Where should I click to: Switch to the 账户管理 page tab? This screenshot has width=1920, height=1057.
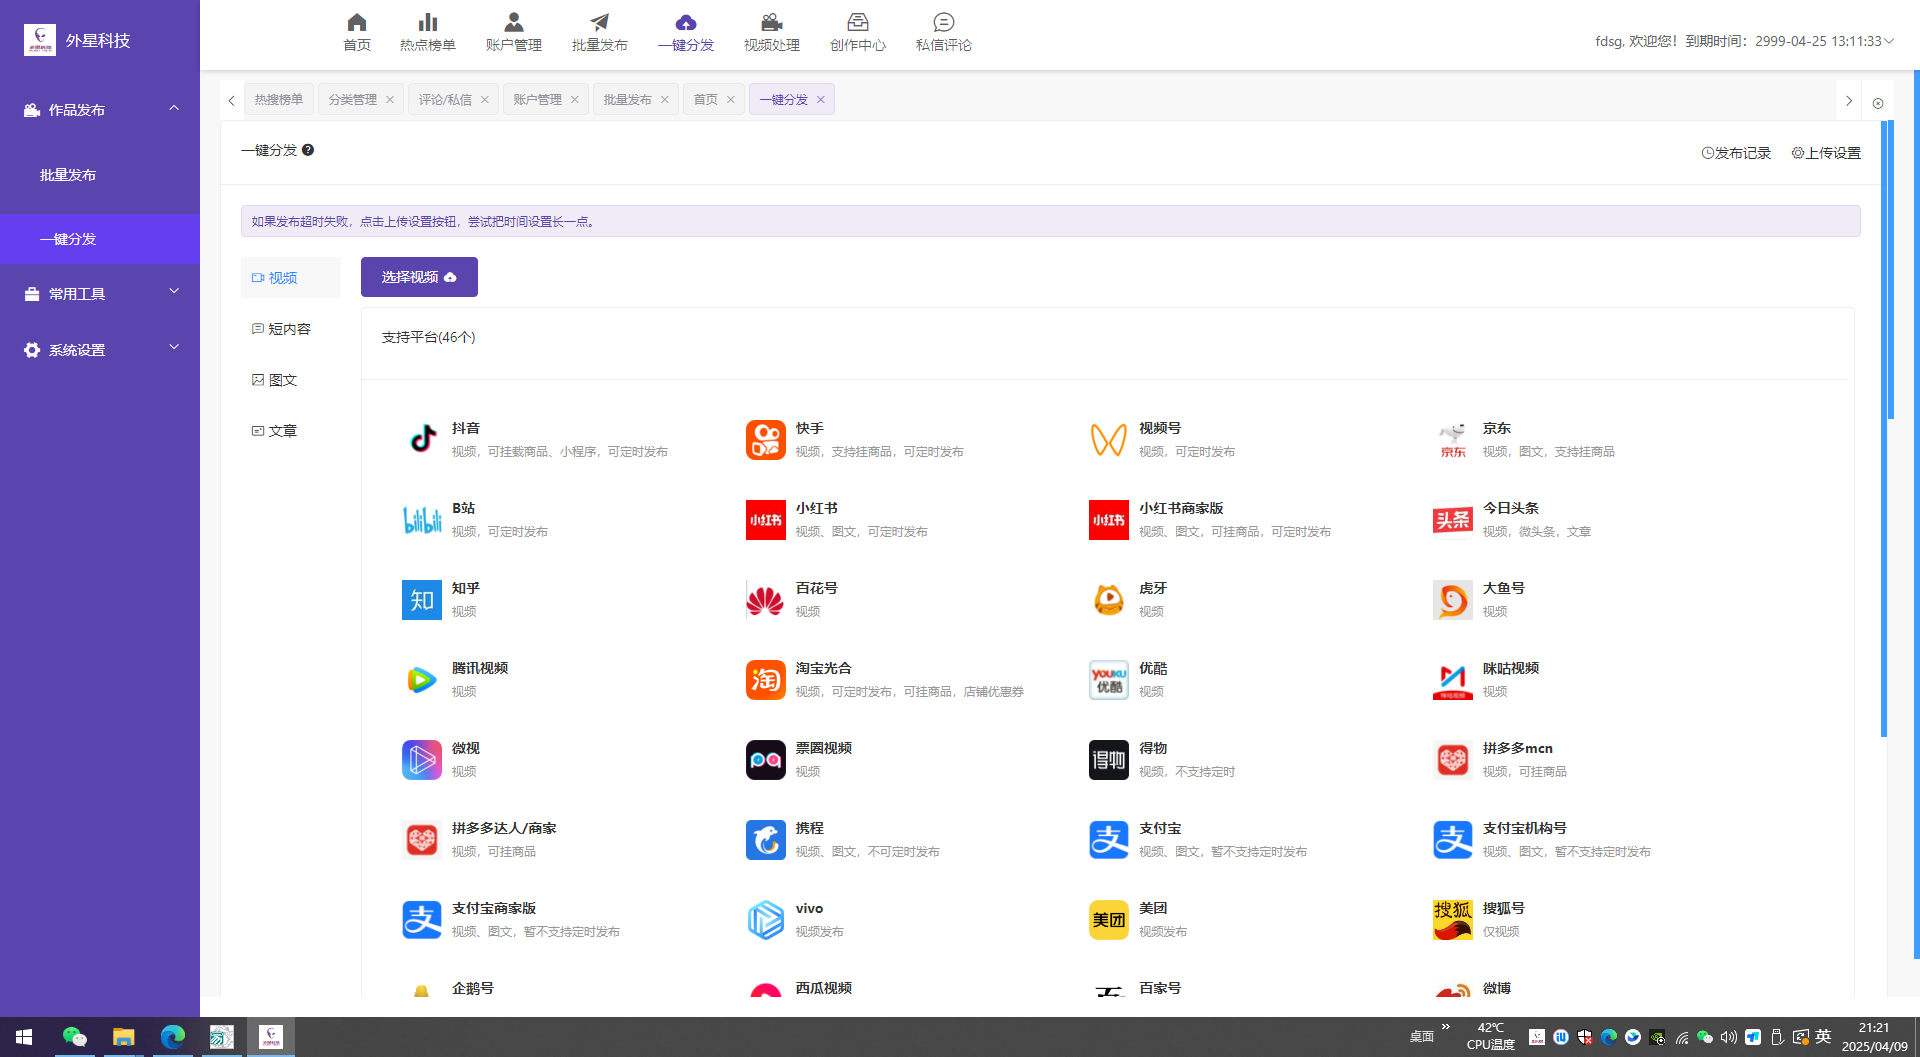click(x=537, y=100)
